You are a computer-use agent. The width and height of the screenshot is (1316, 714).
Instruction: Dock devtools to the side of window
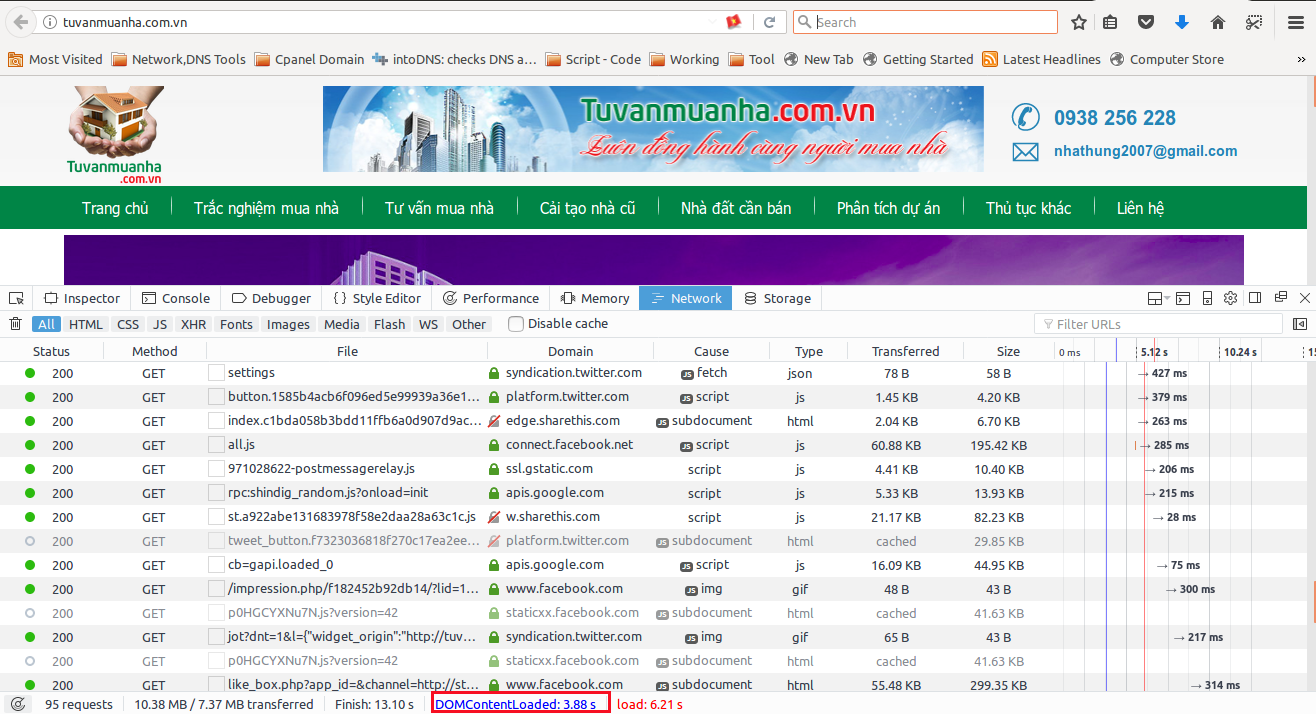(1257, 298)
